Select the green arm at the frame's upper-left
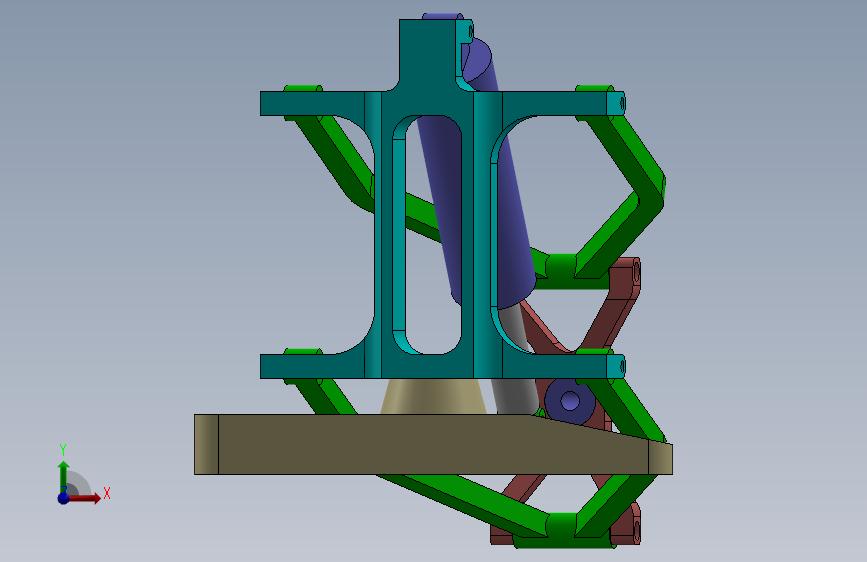 click(x=337, y=160)
